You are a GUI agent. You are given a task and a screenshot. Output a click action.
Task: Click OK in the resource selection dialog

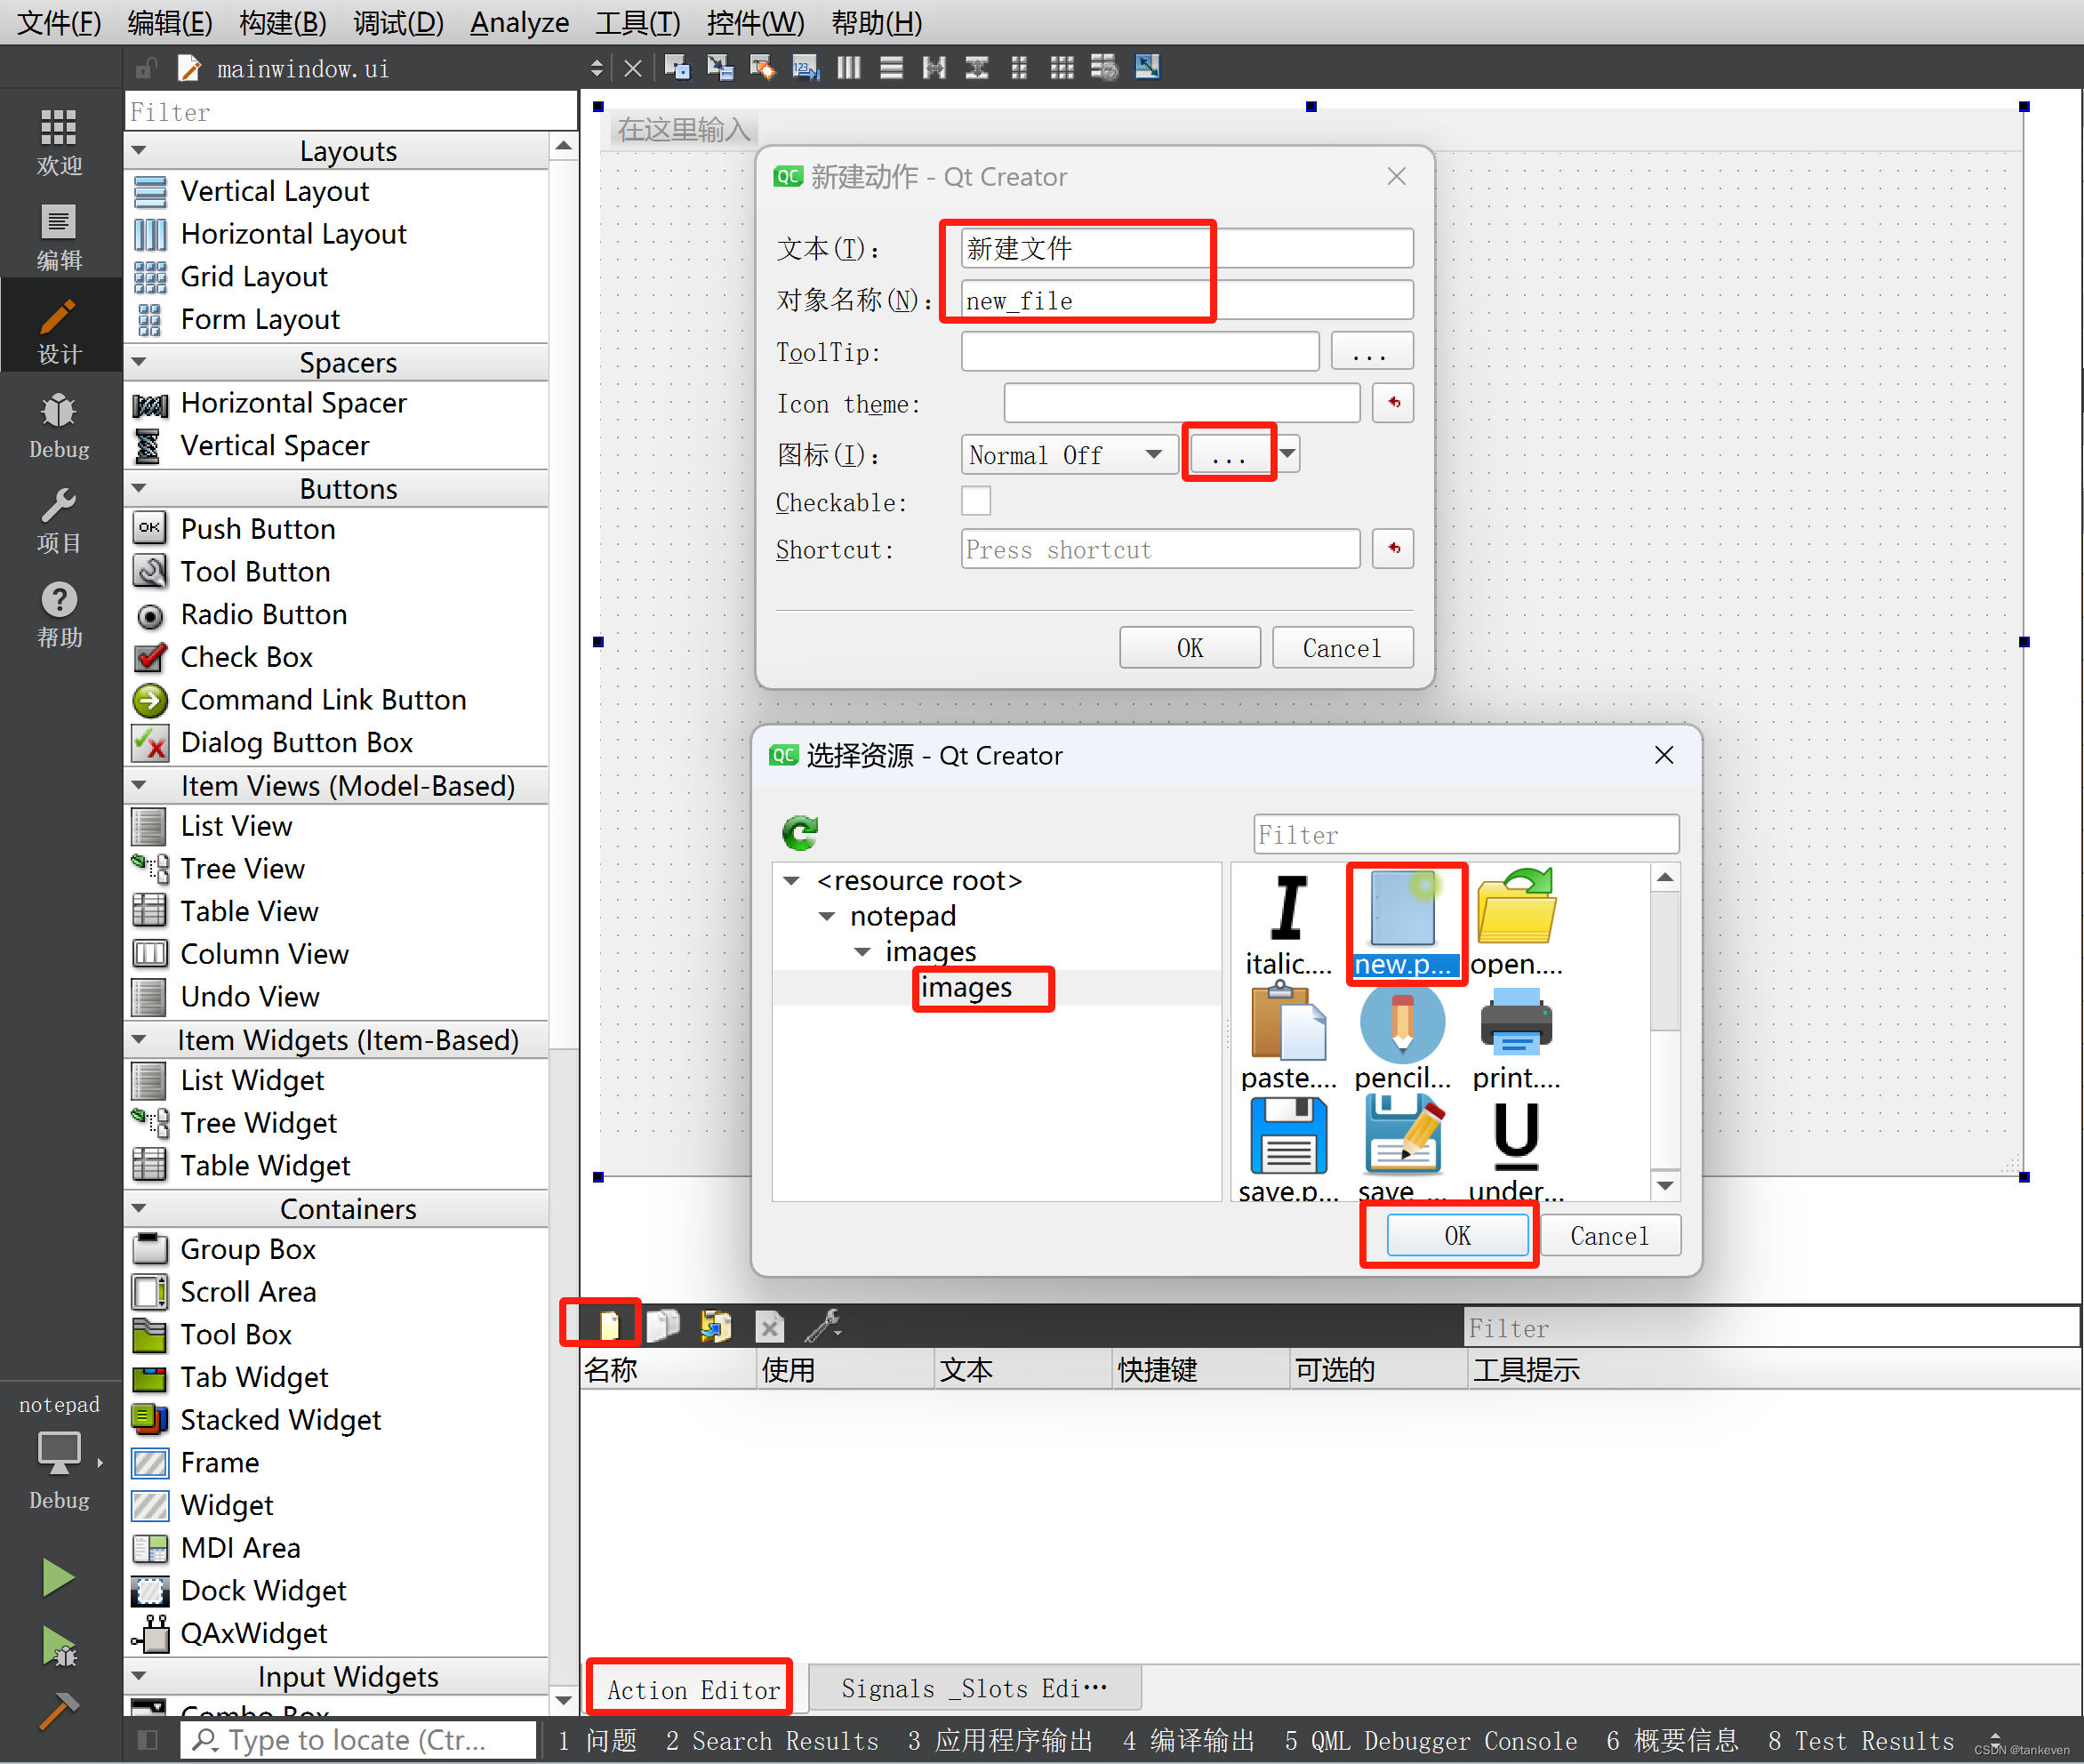tap(1456, 1235)
